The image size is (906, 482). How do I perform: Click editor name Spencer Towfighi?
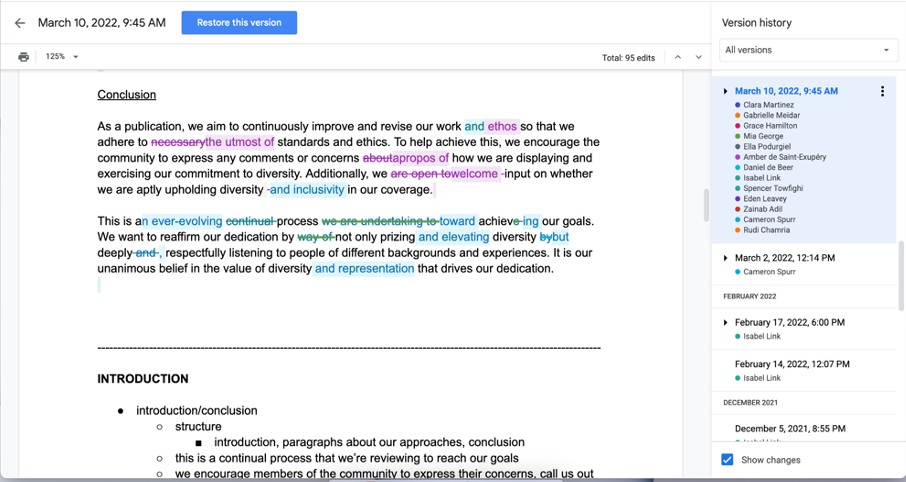pyautogui.click(x=773, y=188)
